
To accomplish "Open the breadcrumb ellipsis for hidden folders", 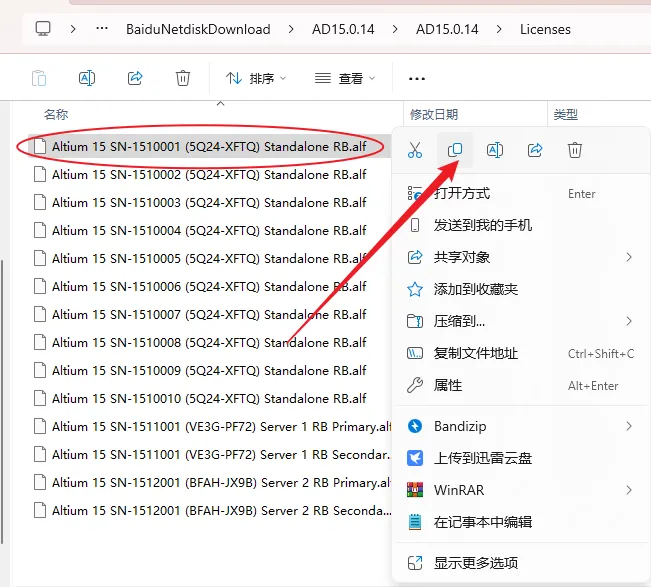I will click(x=102, y=29).
